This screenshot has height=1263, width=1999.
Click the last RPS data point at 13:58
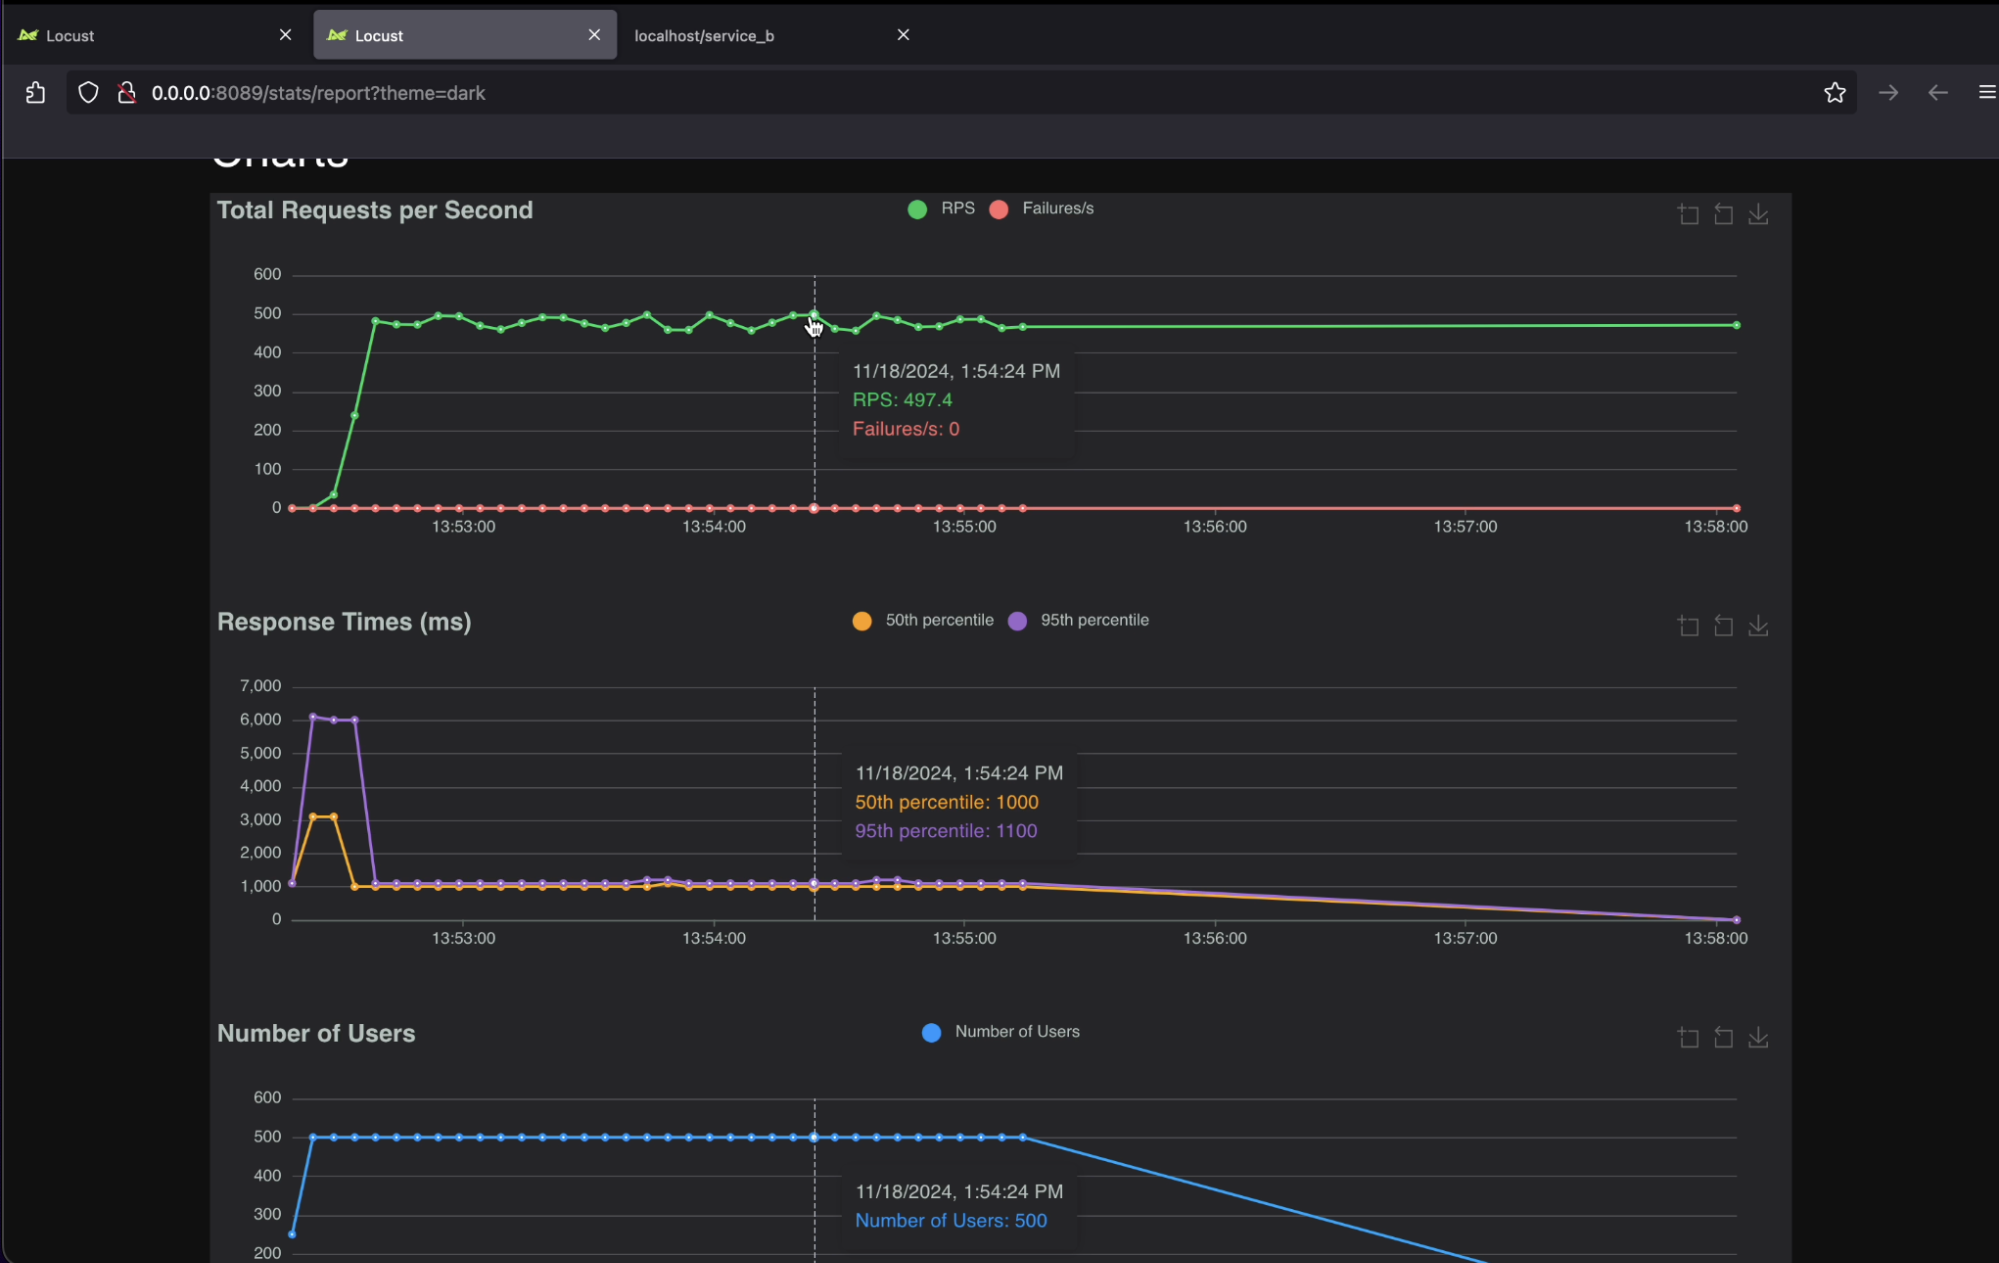1736,325
